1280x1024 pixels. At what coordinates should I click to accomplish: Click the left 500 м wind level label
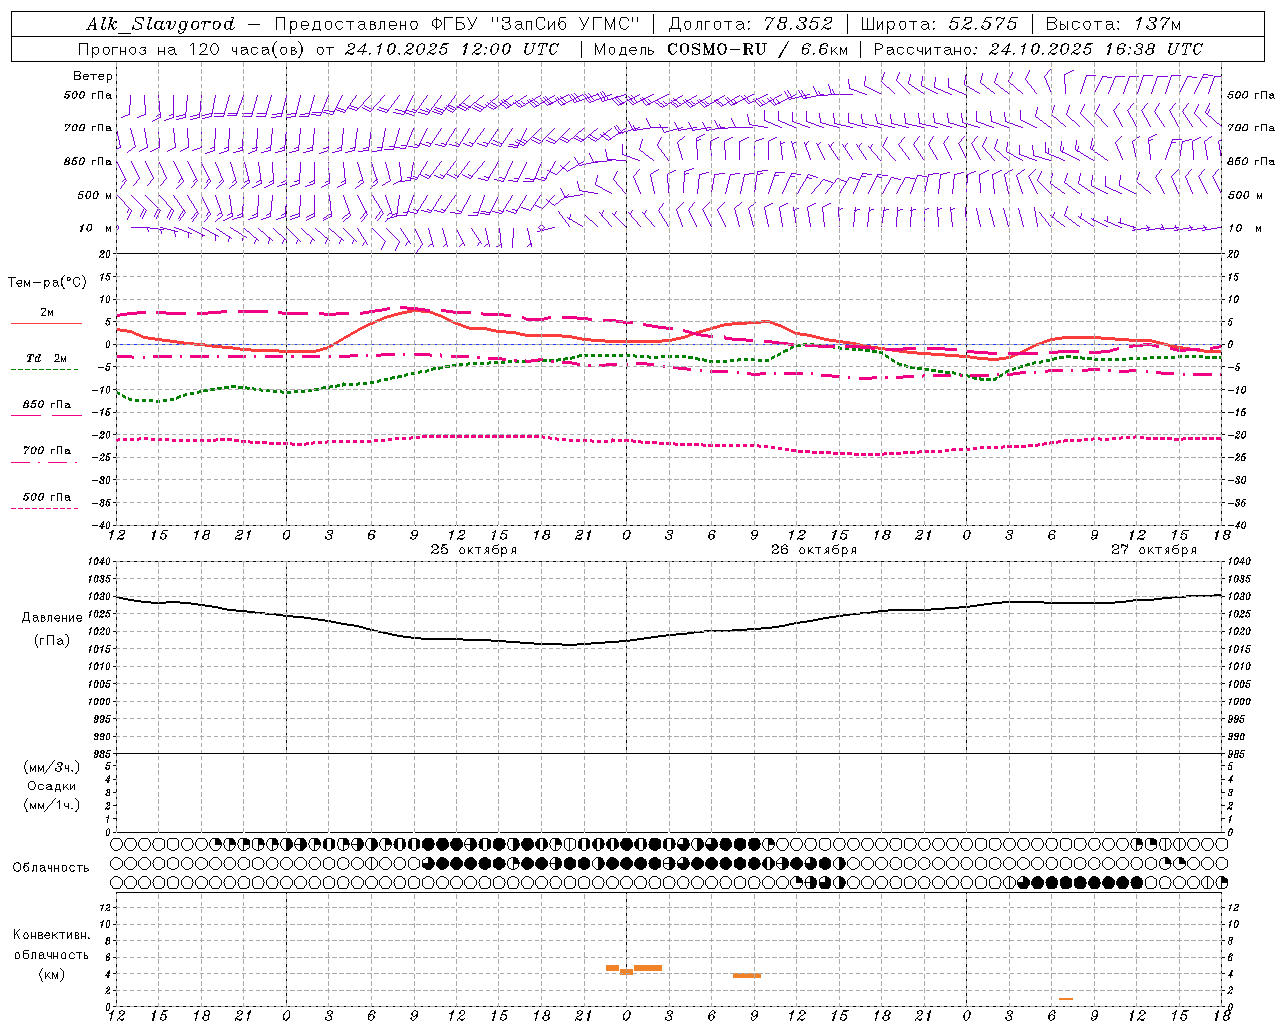coord(95,195)
